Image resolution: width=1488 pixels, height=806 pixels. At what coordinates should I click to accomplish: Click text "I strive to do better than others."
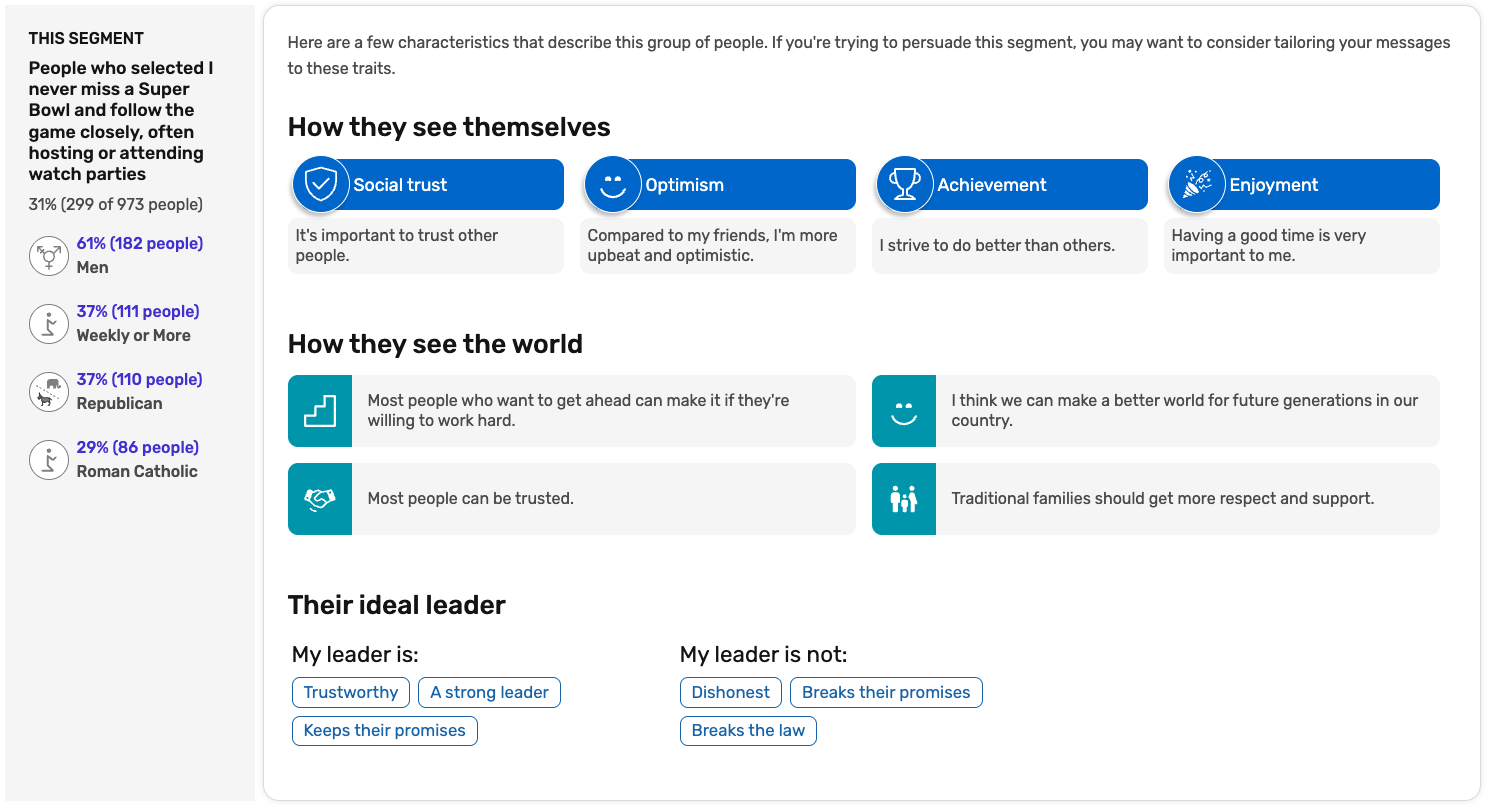point(997,245)
